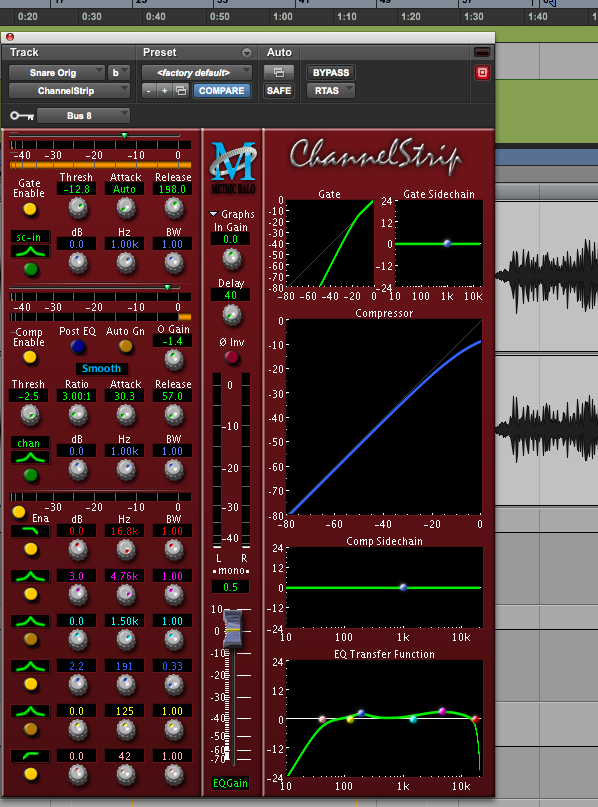Collapse the Graphs disclosure triangle
The image size is (598, 807).
point(213,214)
